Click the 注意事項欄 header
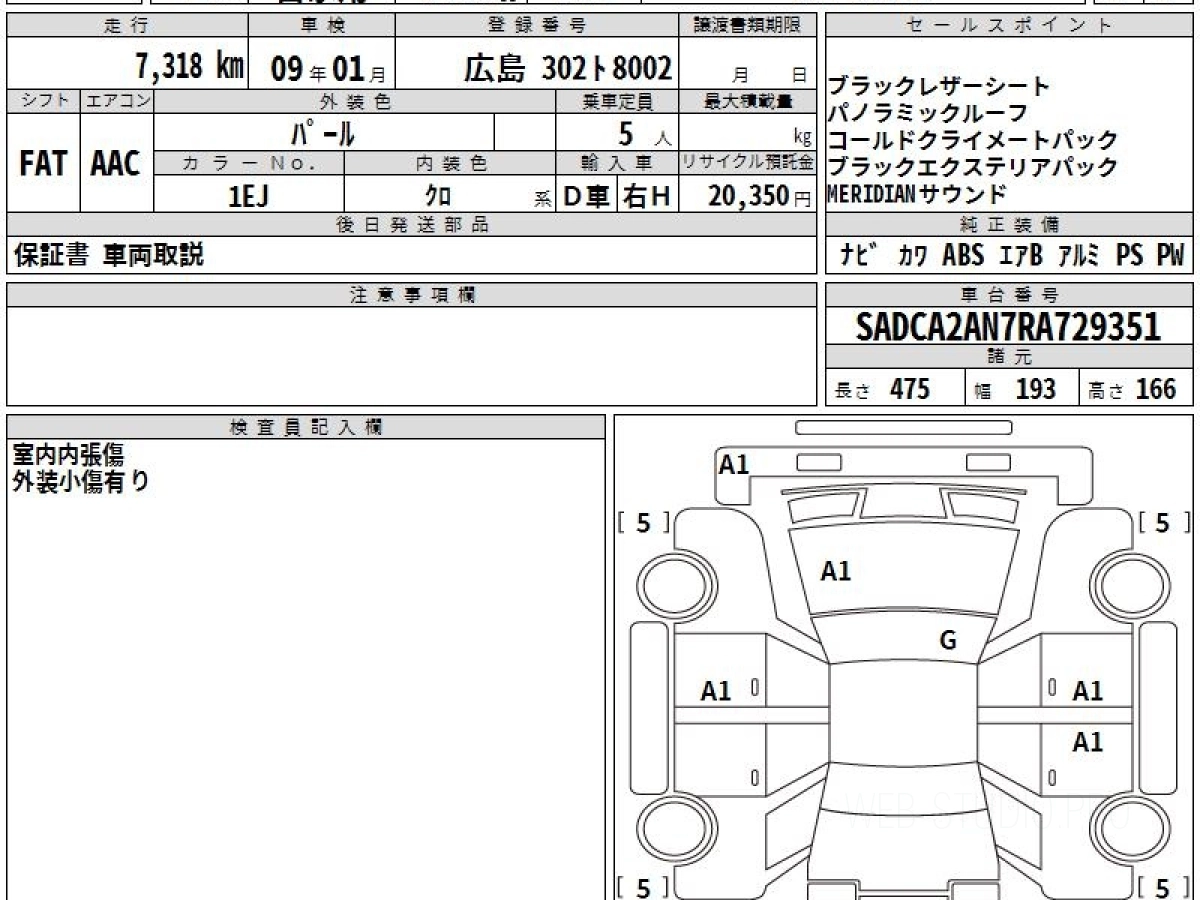 pyautogui.click(x=412, y=294)
